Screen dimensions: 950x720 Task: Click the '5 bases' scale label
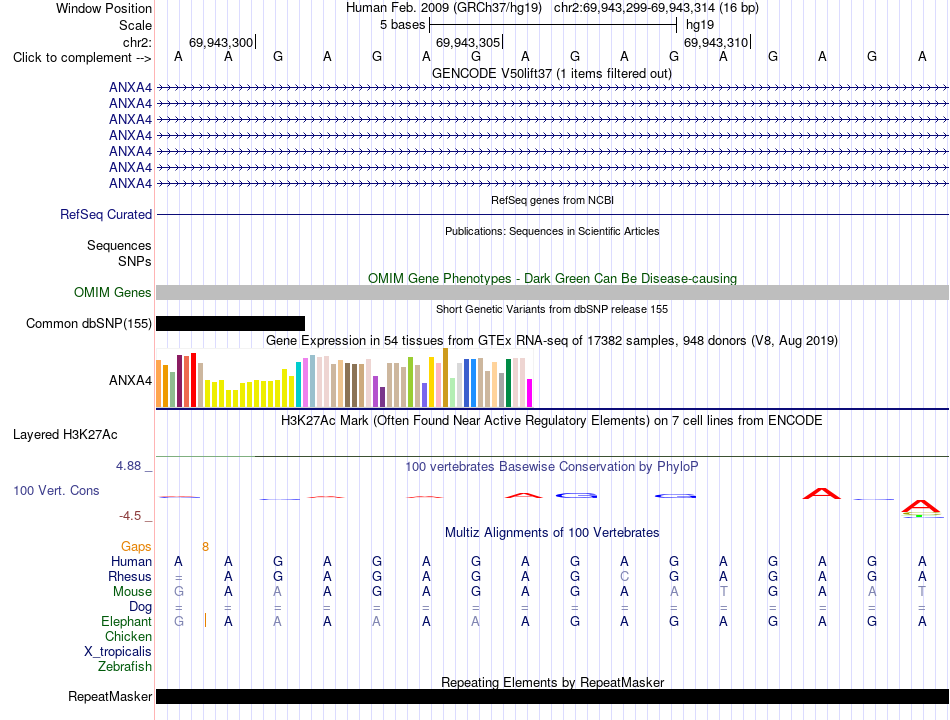[x=402, y=25]
